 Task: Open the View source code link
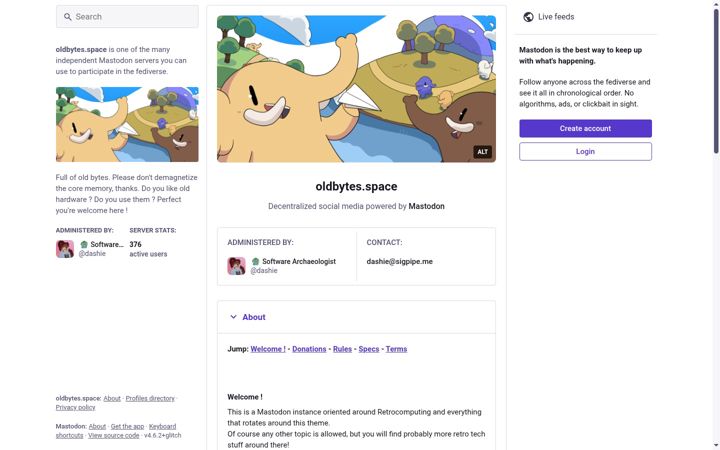tap(113, 435)
